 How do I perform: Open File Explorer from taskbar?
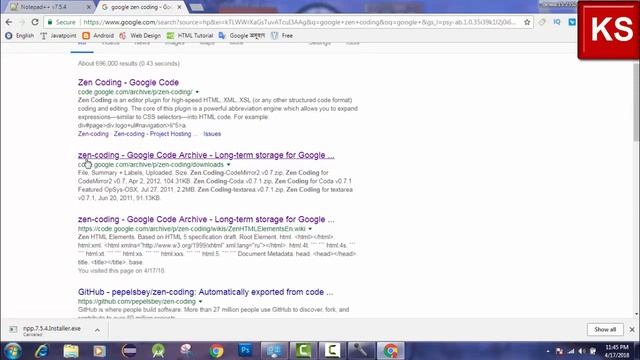pos(71,351)
